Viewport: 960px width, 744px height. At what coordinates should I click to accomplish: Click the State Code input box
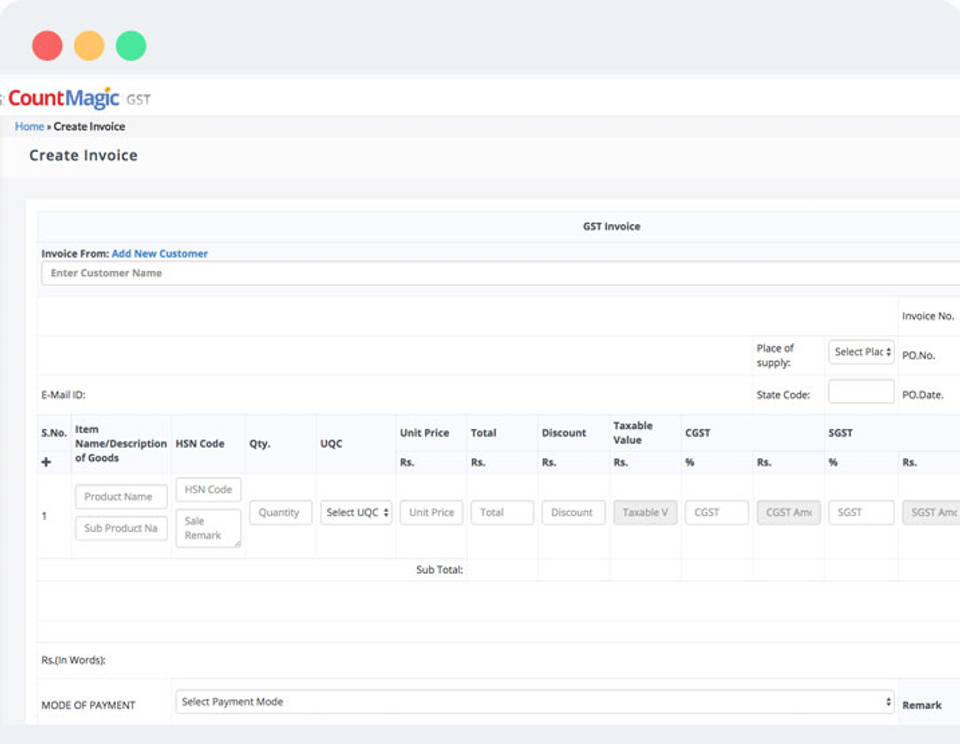point(861,392)
